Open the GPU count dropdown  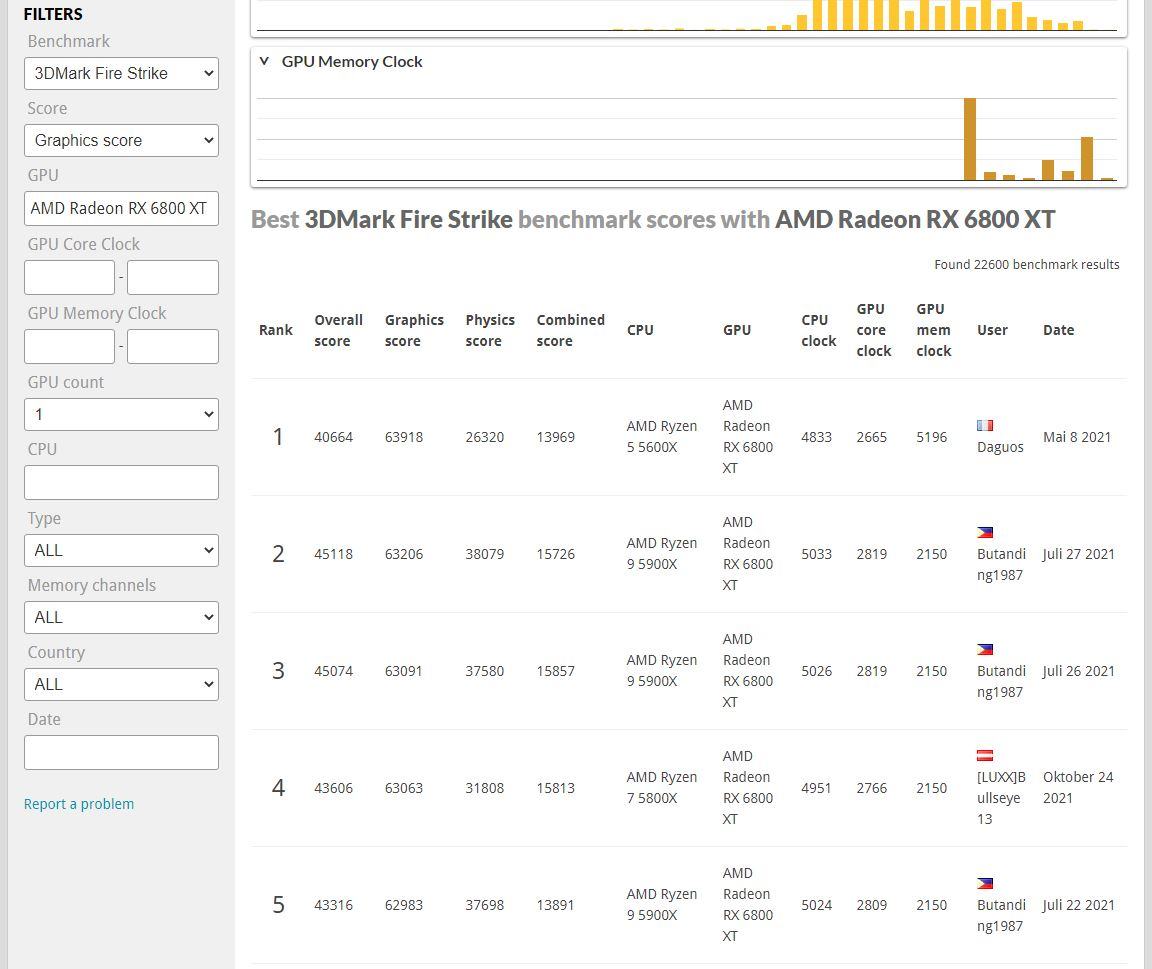pyautogui.click(x=121, y=414)
